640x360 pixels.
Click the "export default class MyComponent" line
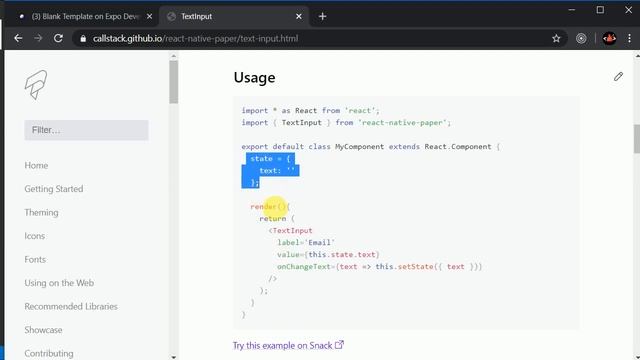coord(371,147)
